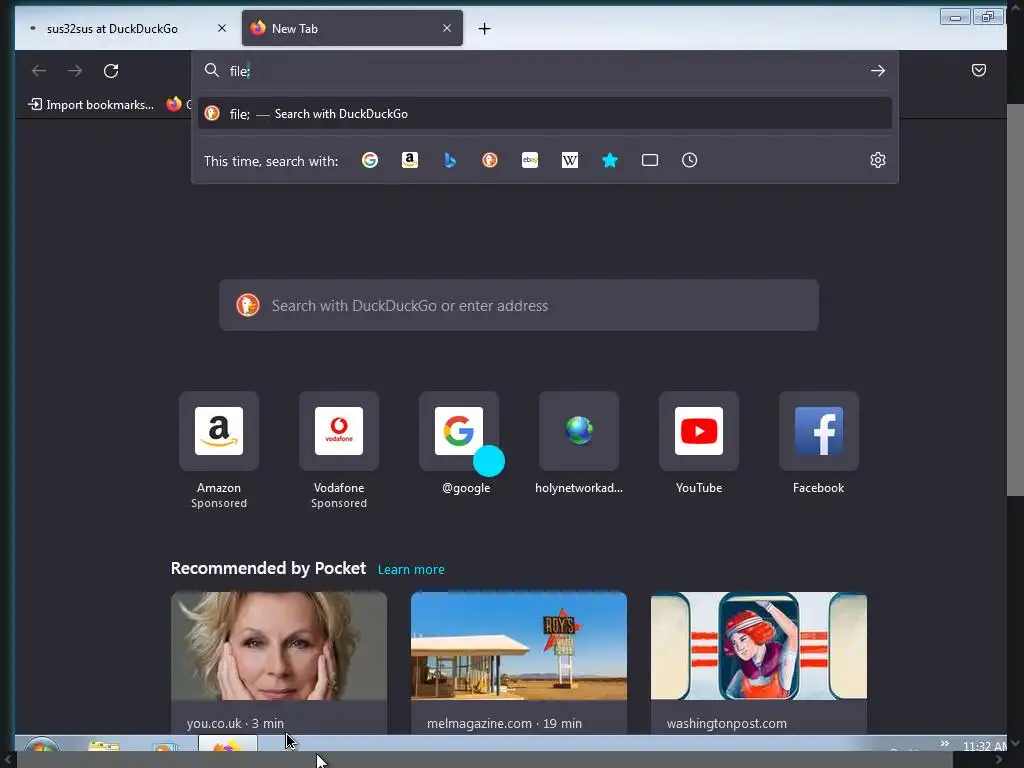Screen dimensions: 1024x768
Task: Search this time with Google
Action: 370,160
